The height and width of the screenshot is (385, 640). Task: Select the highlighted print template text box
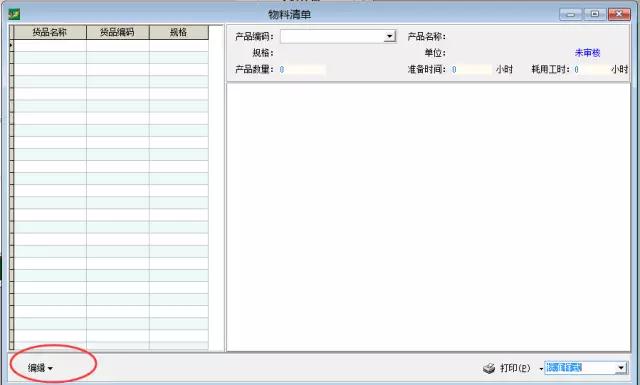click(x=580, y=368)
